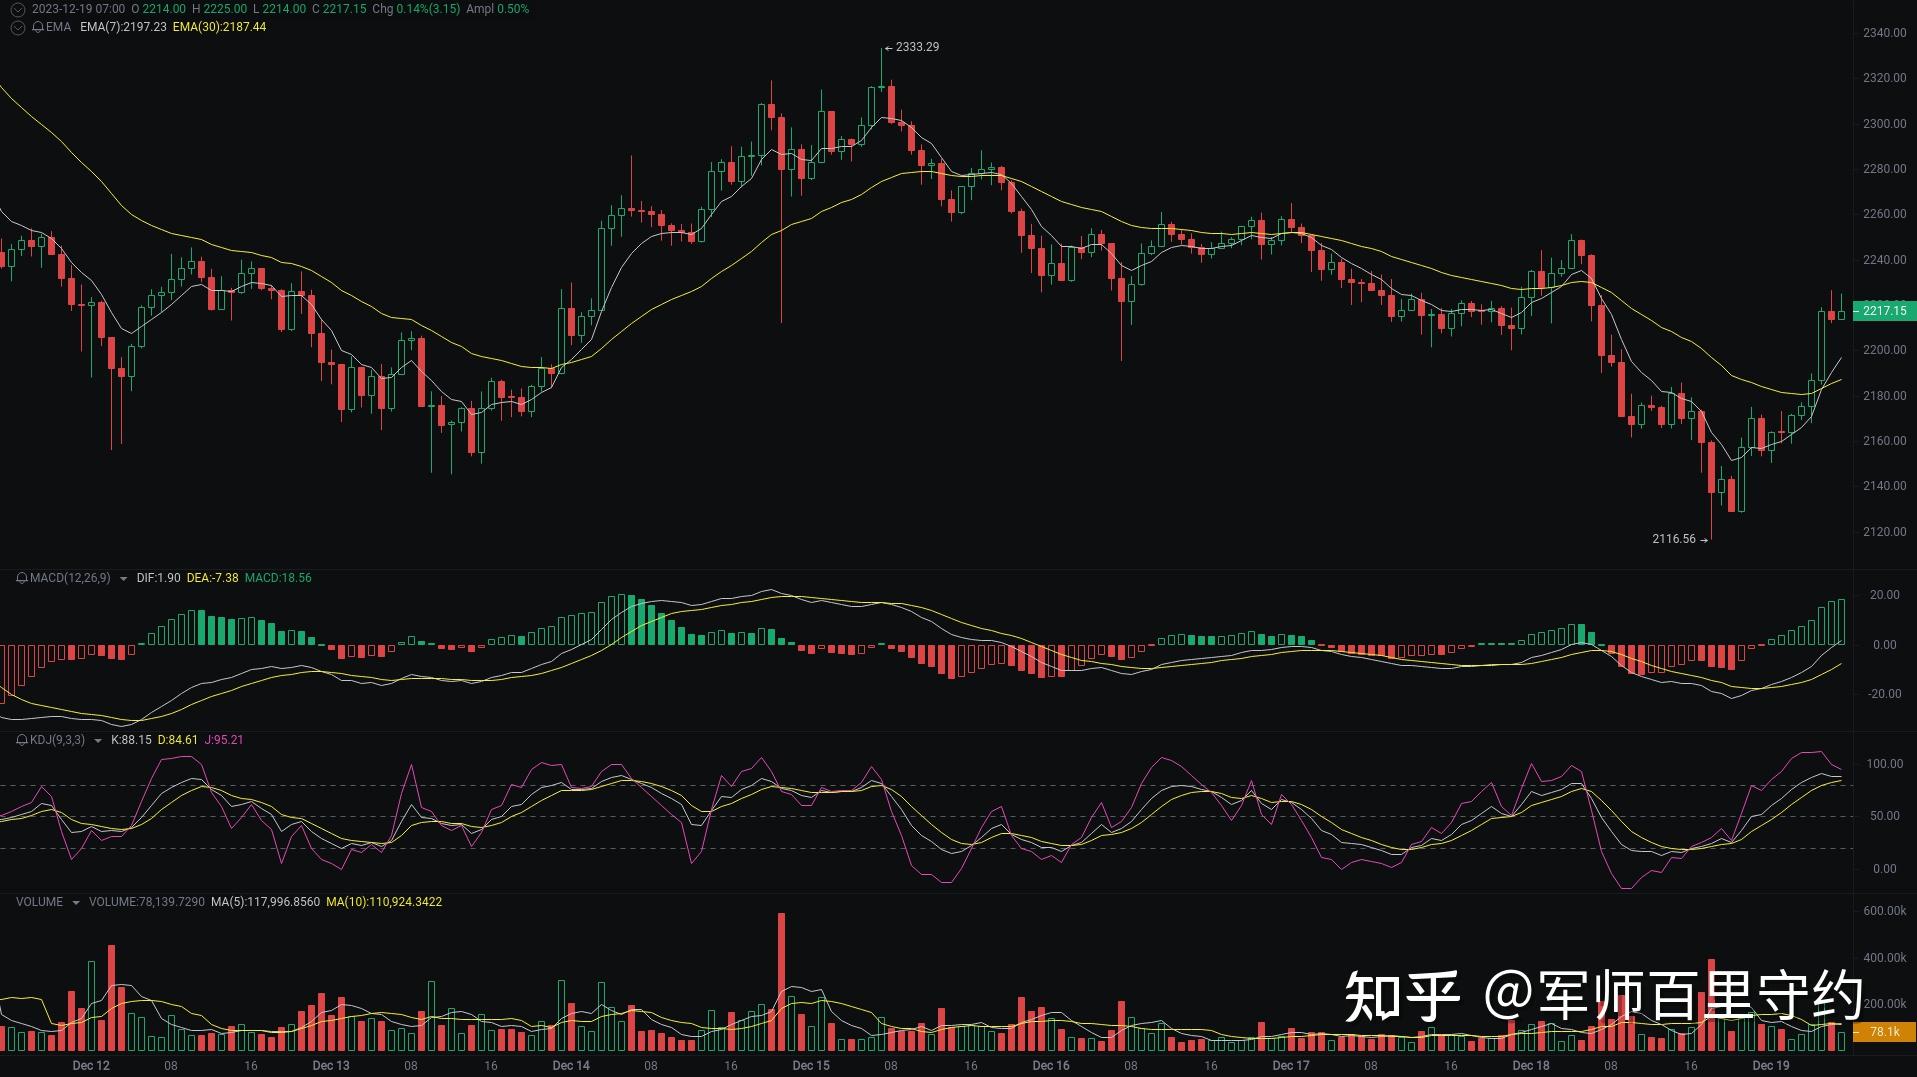
Task: Click the orange 78.1k volume tag
Action: coord(1884,1032)
